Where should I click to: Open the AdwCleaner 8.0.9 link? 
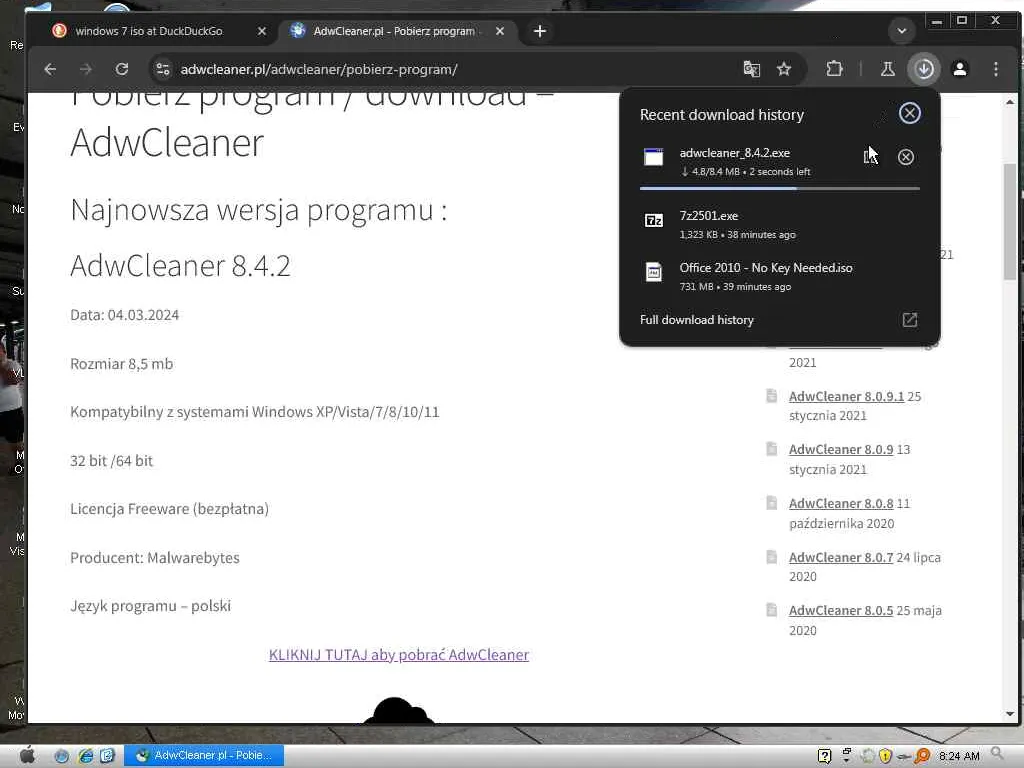tap(841, 449)
